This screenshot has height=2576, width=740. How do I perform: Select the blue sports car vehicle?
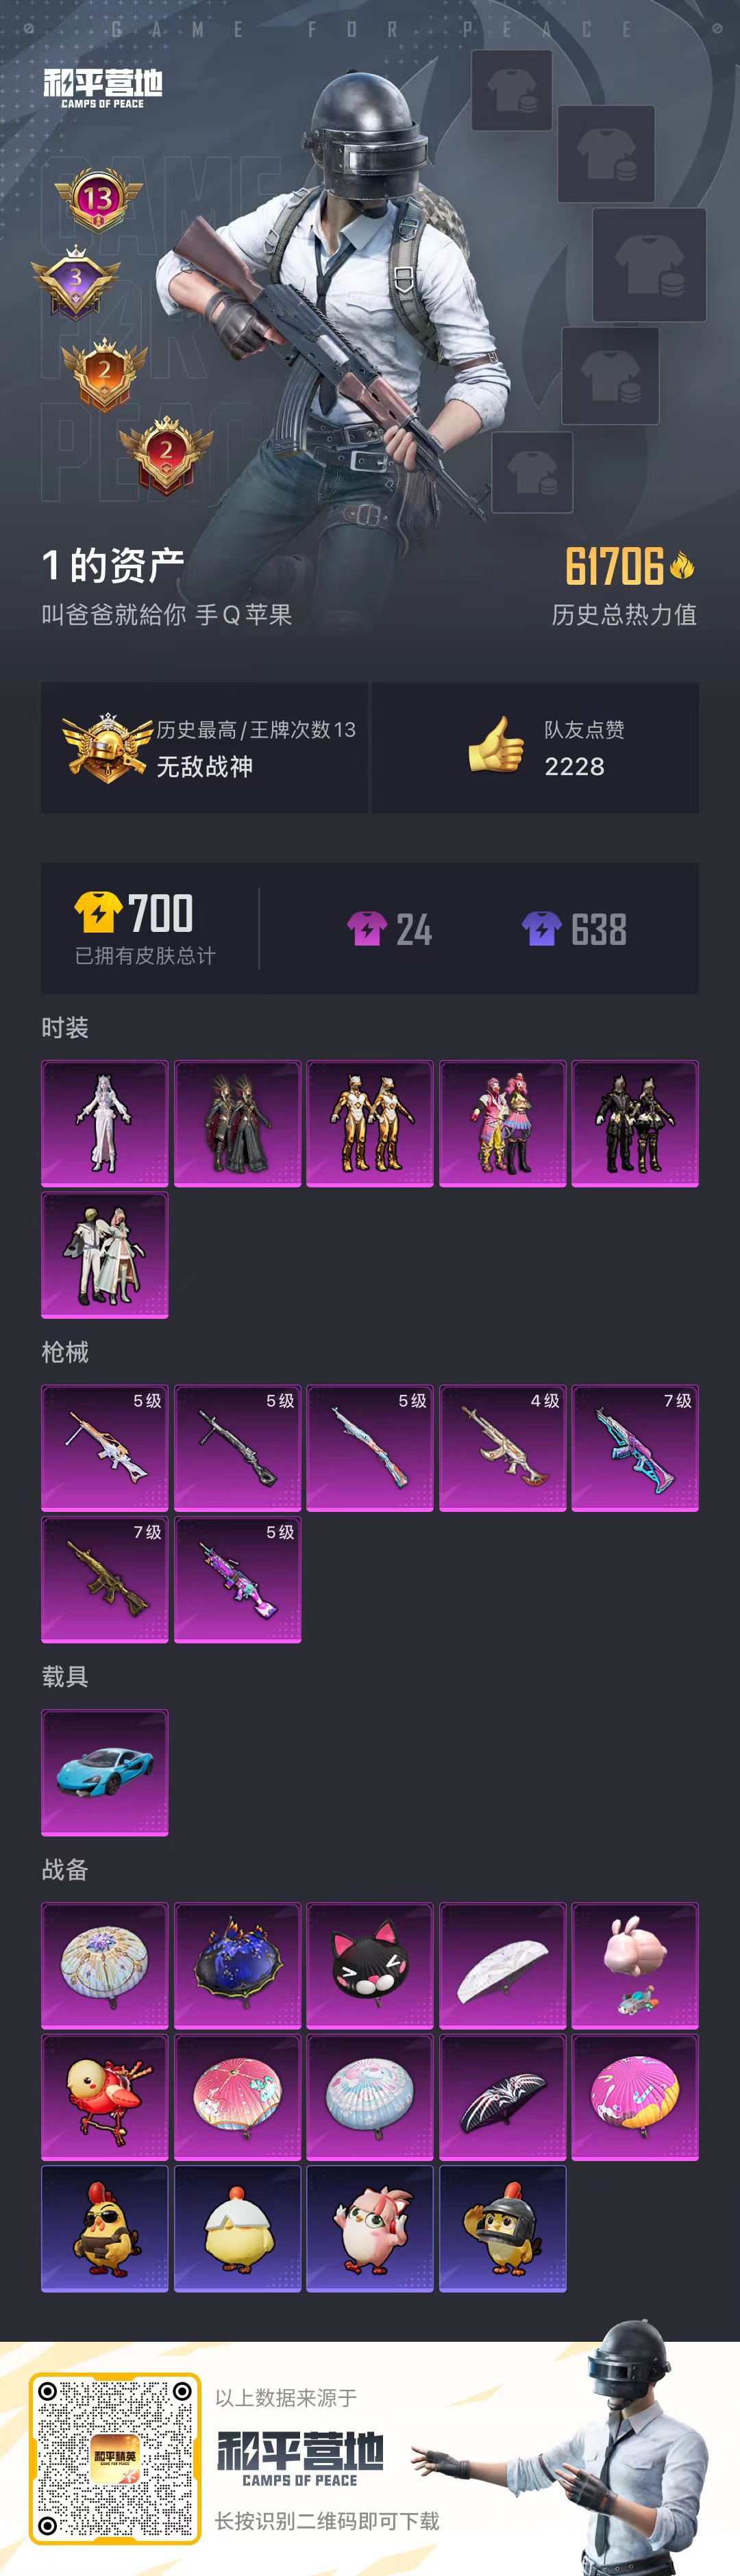105,1772
